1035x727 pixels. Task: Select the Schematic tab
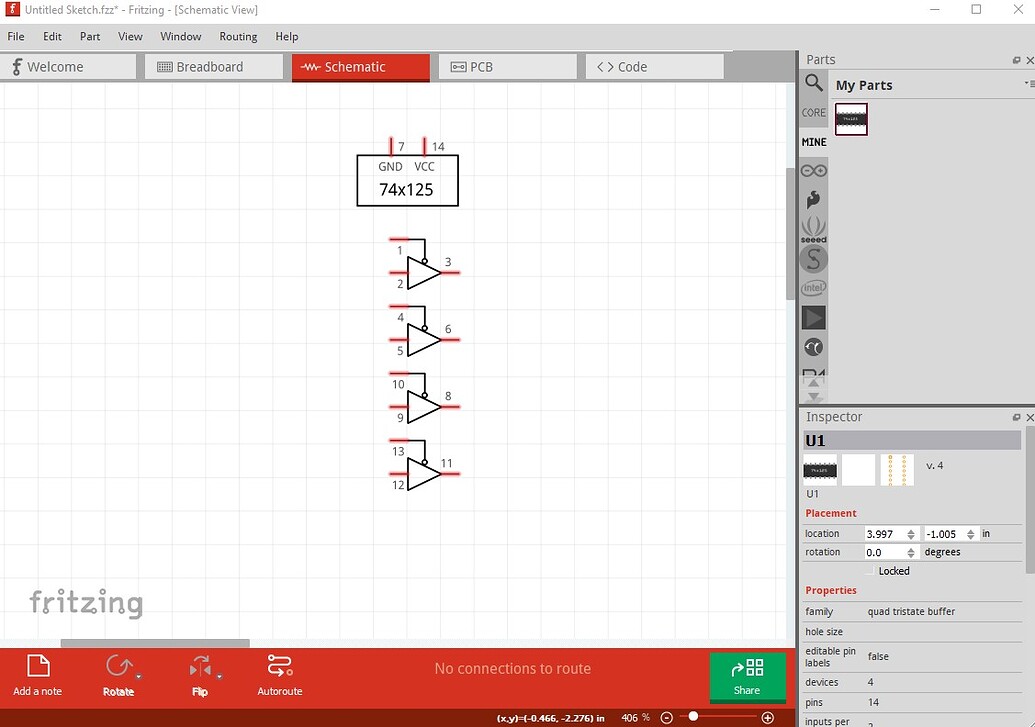360,67
